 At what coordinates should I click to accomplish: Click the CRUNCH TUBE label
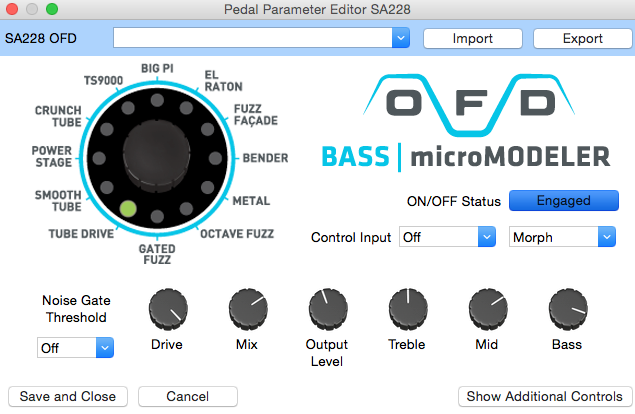point(58,116)
